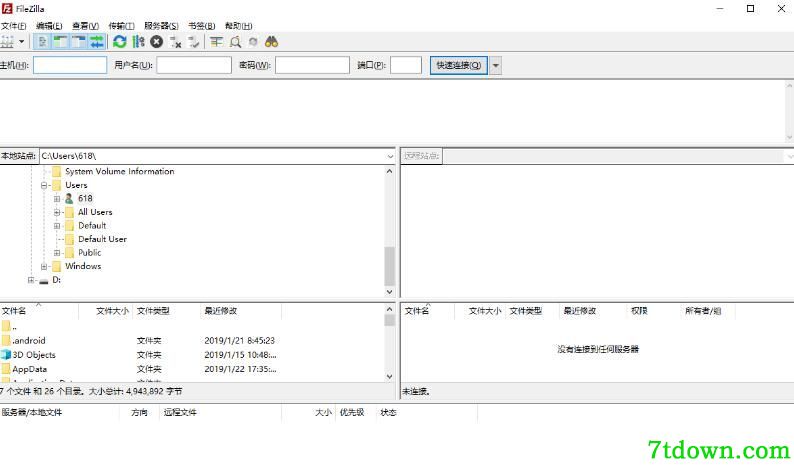Expand the D: drive node
This screenshot has height=469, width=794.
[x=31, y=280]
